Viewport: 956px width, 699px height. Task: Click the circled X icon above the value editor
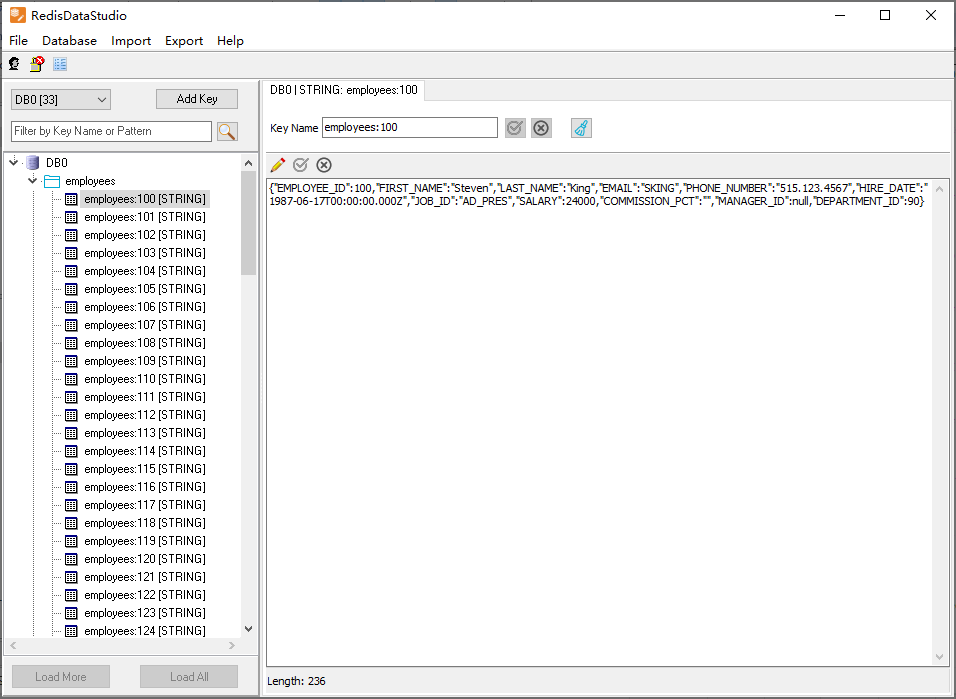coord(324,165)
